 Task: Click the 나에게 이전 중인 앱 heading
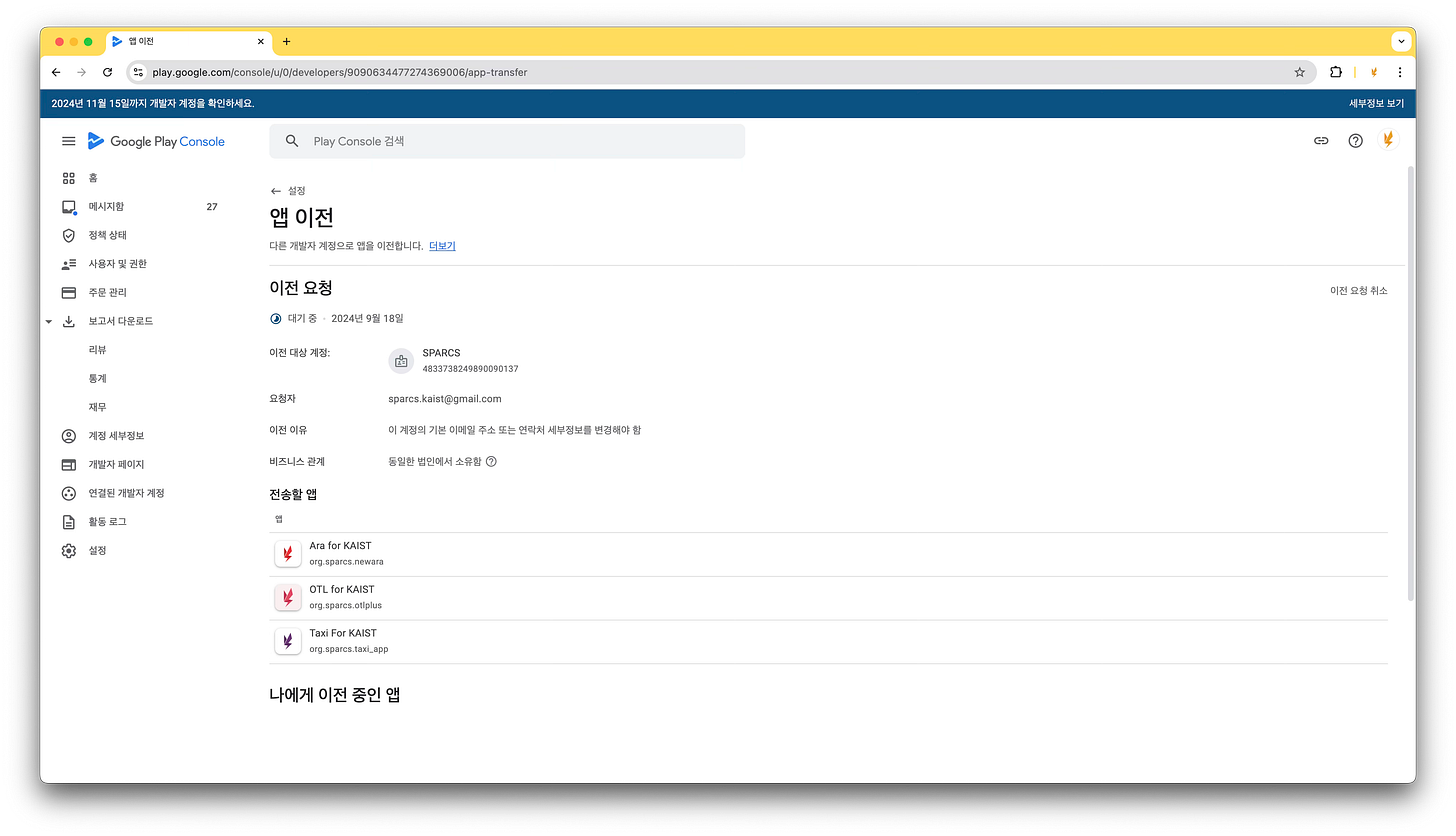pyautogui.click(x=335, y=695)
